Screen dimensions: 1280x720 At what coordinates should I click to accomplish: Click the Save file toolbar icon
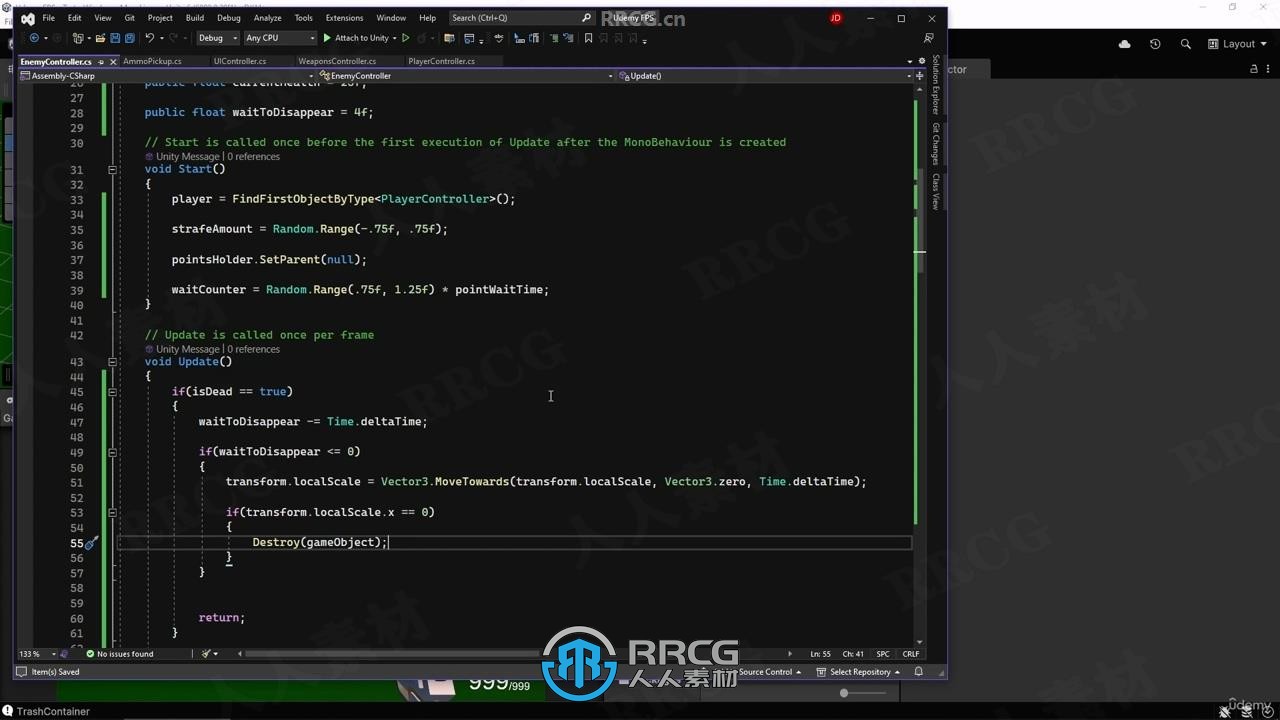(x=115, y=38)
